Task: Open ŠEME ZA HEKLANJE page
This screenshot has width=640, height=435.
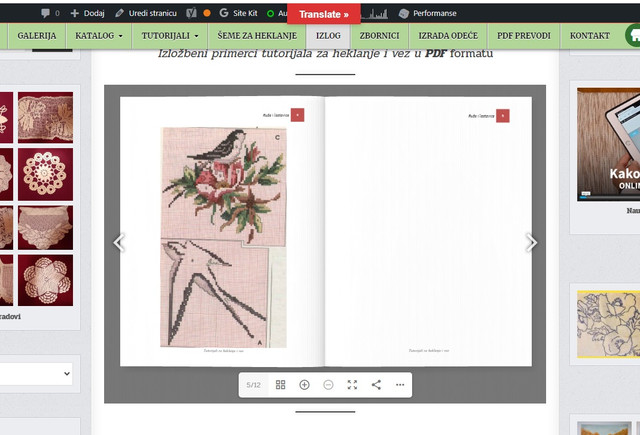Action: [x=257, y=36]
